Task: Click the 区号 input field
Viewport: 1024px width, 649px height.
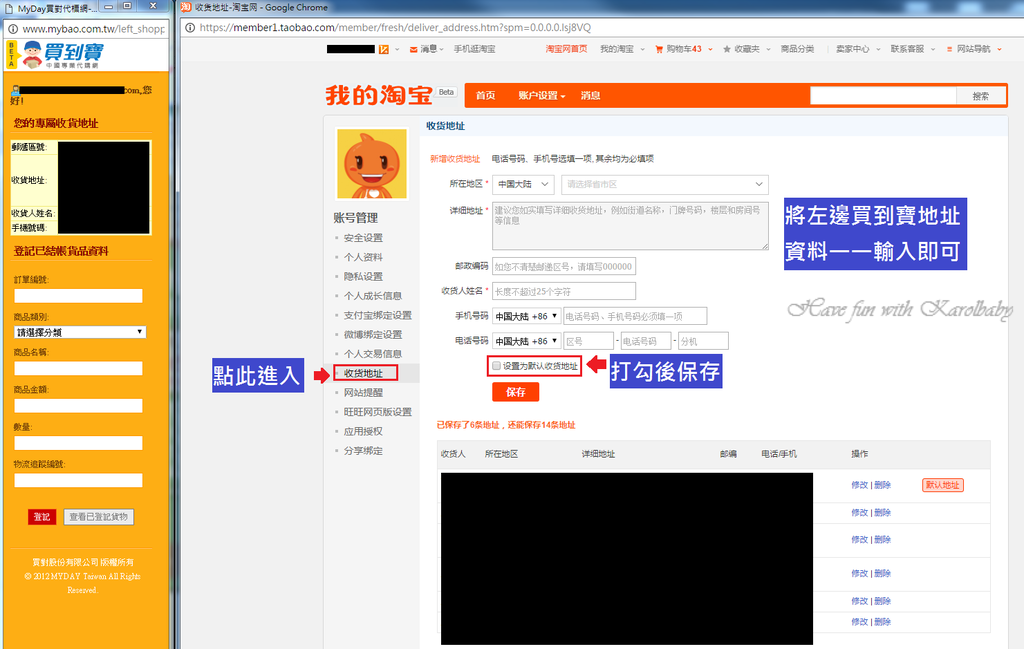Action: [588, 341]
